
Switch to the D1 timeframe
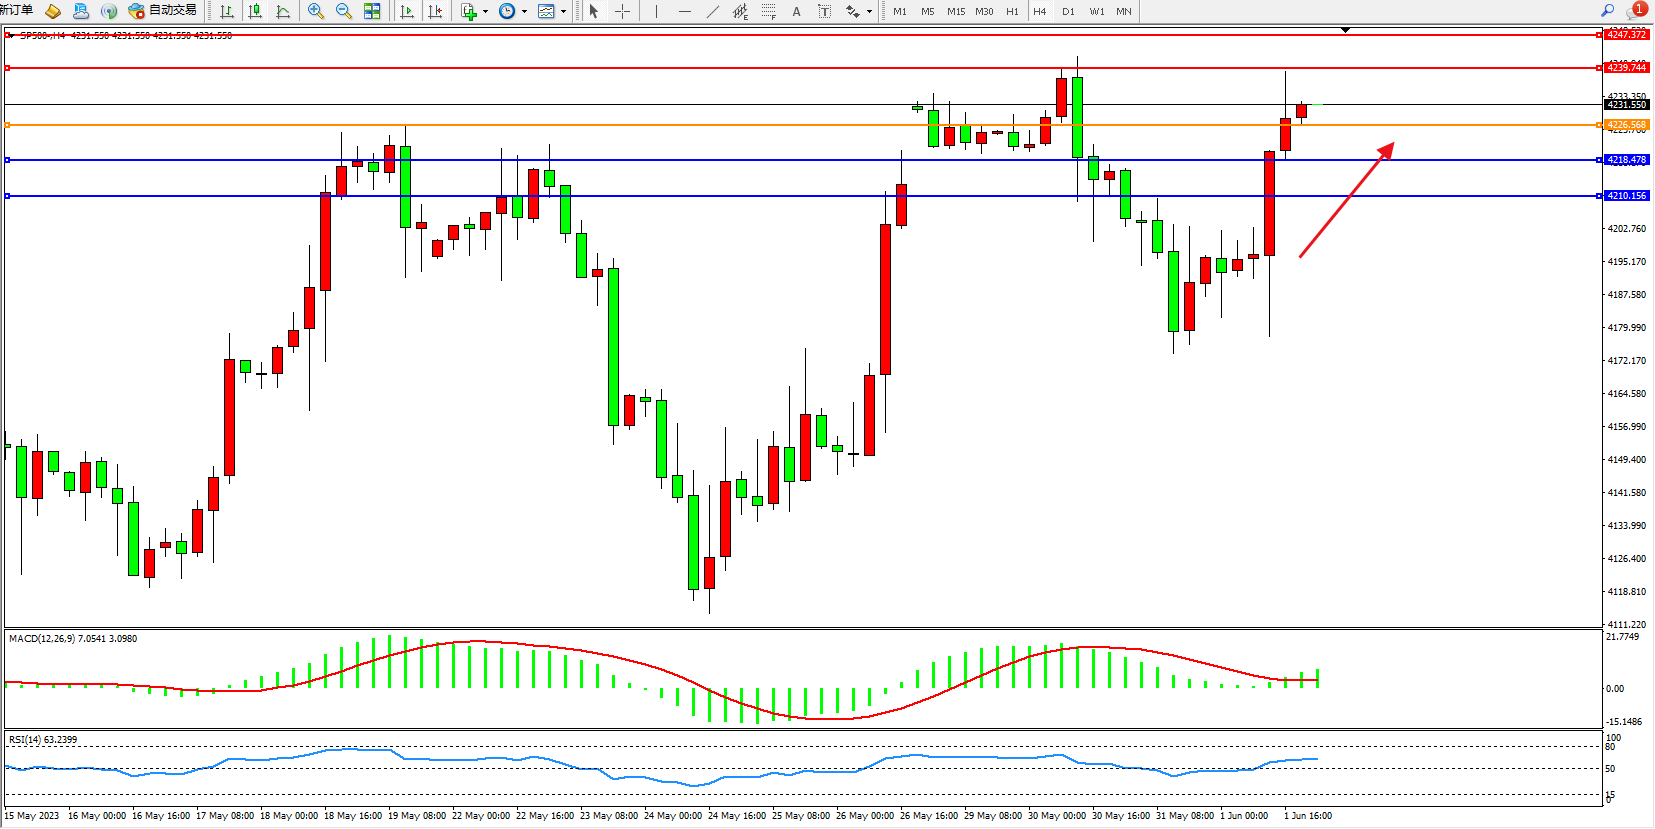coord(1068,11)
